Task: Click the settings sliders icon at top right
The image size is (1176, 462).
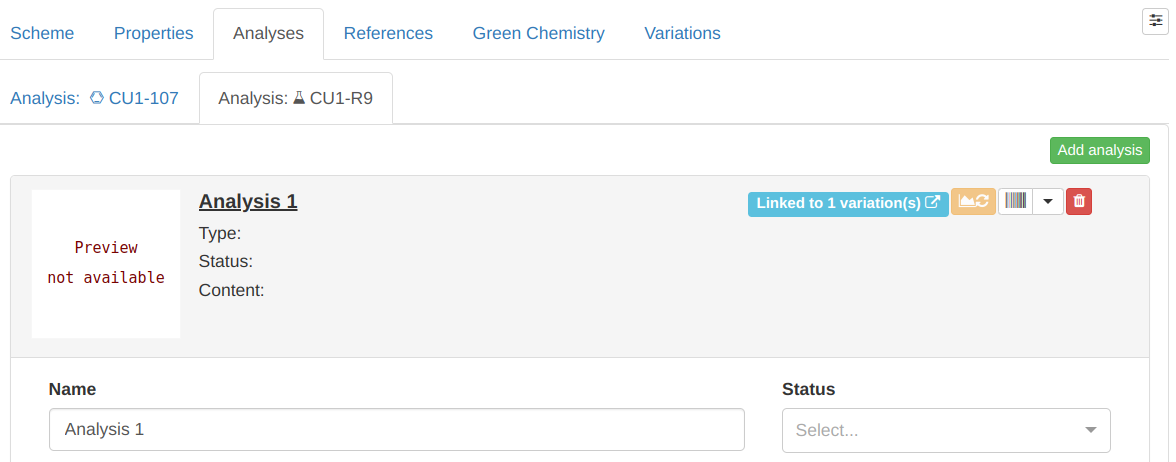Action: coord(1155,21)
